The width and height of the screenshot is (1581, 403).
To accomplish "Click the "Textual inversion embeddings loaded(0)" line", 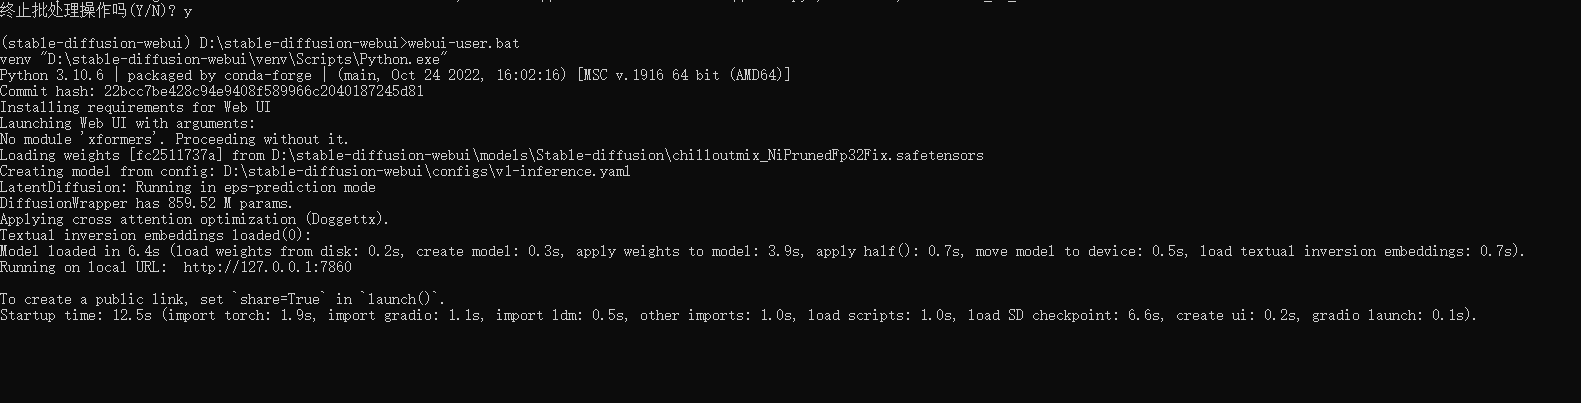I will click(156, 235).
